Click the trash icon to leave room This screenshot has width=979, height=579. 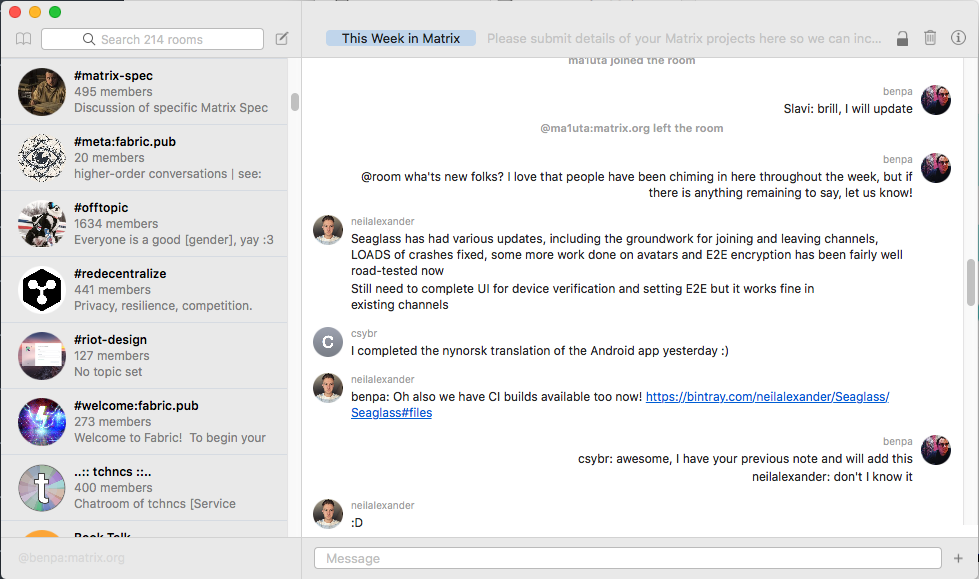[930, 38]
